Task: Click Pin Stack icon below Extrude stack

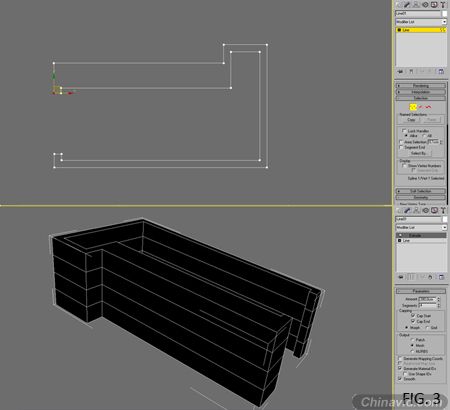Action: [x=401, y=277]
